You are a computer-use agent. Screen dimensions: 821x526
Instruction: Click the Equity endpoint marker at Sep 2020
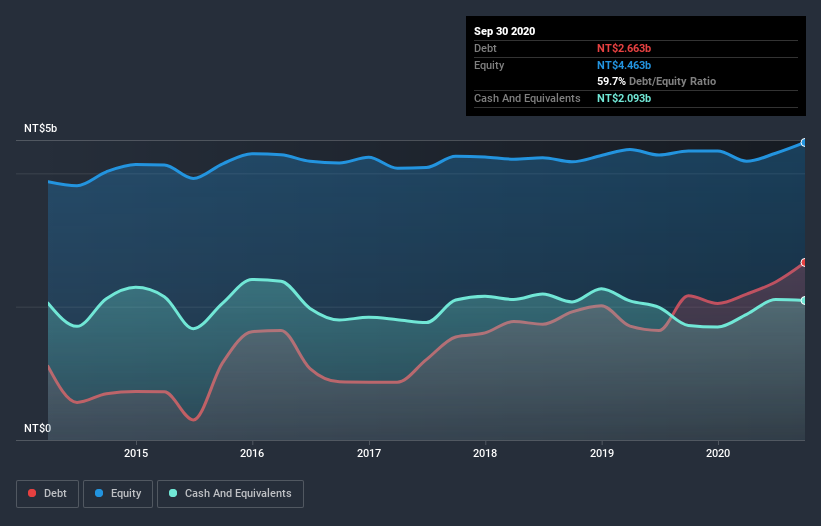click(804, 142)
